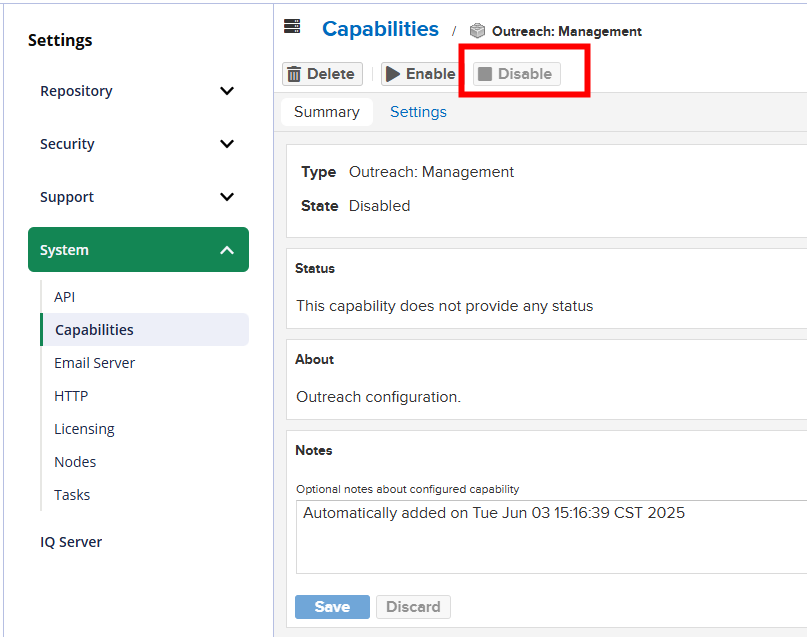Open the Licensing page

pyautogui.click(x=85, y=429)
